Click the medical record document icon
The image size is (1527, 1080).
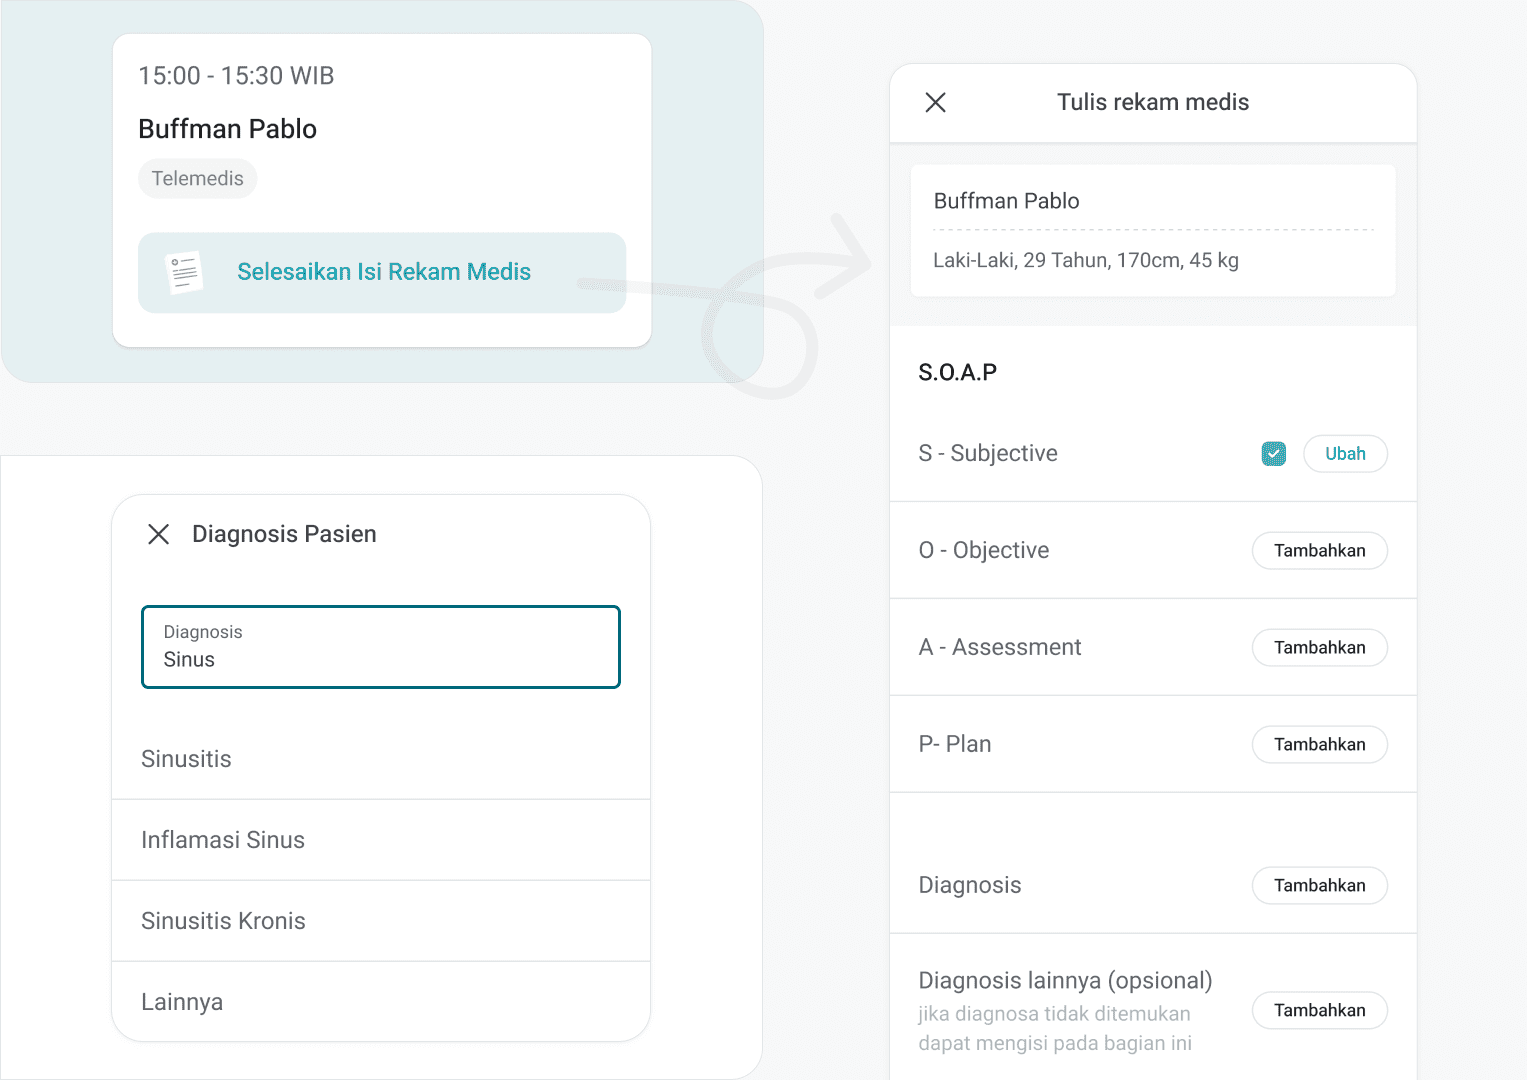(x=184, y=272)
